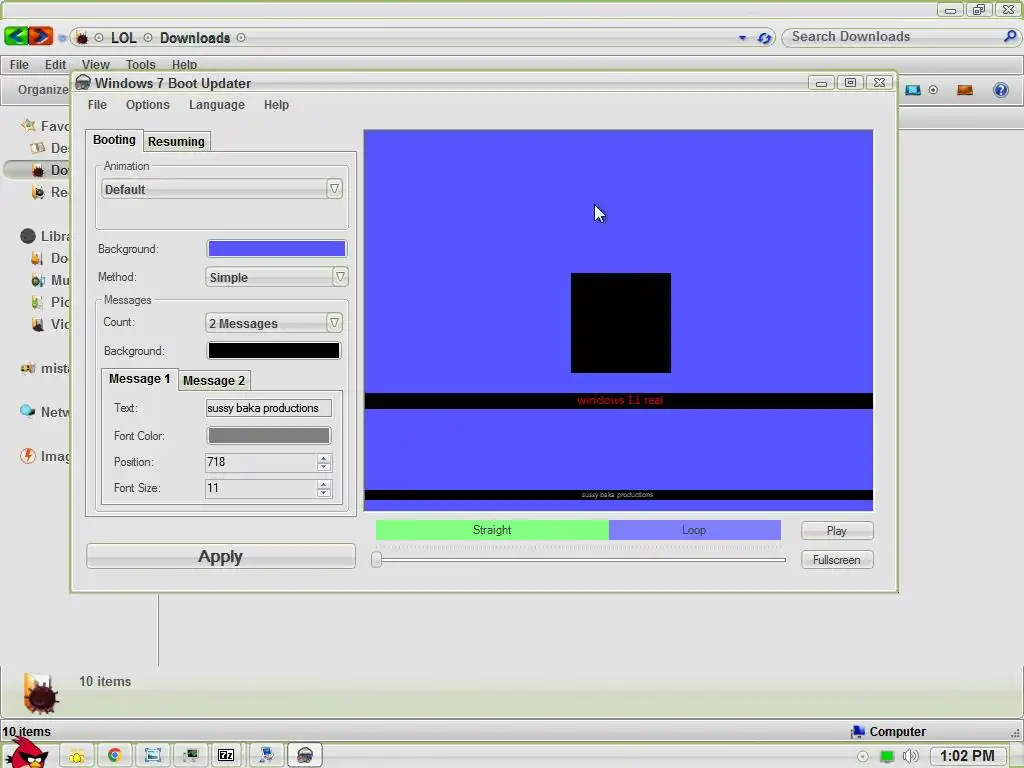Open Boot Updater Help menu
This screenshot has width=1024, height=768.
tap(276, 105)
